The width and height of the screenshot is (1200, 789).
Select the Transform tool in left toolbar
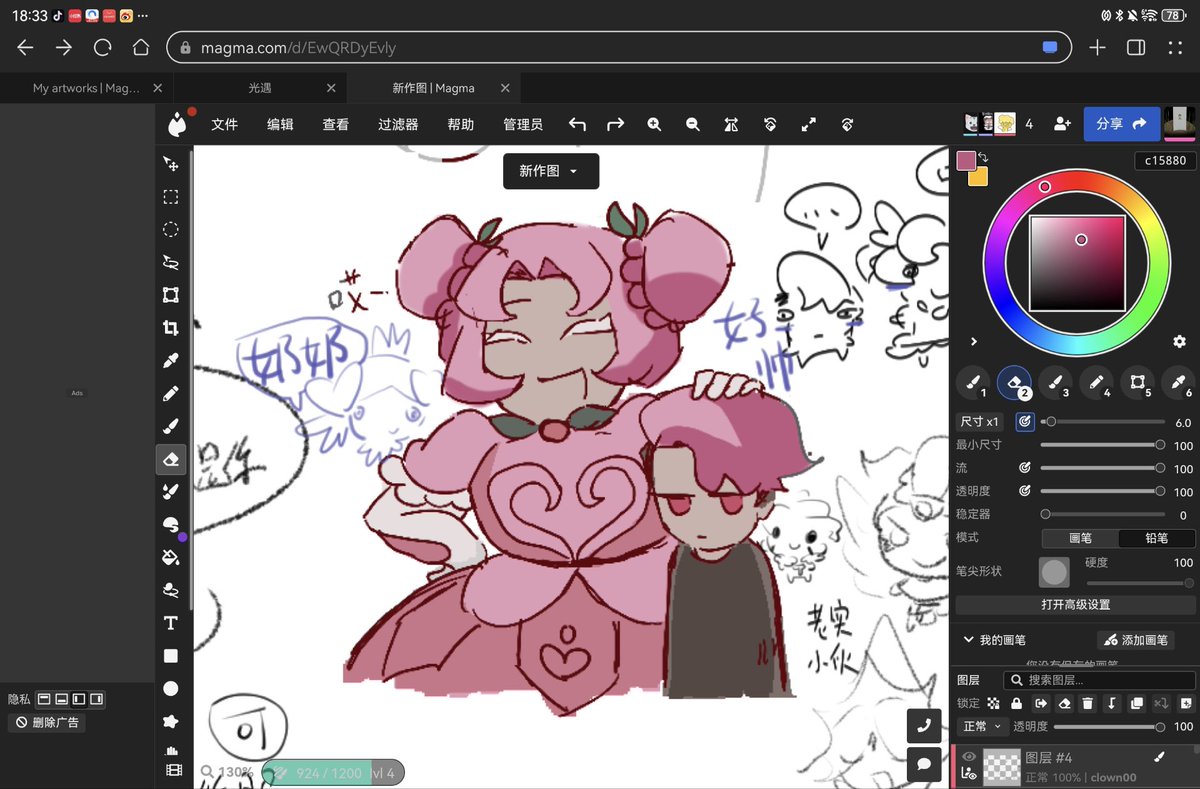coord(171,295)
